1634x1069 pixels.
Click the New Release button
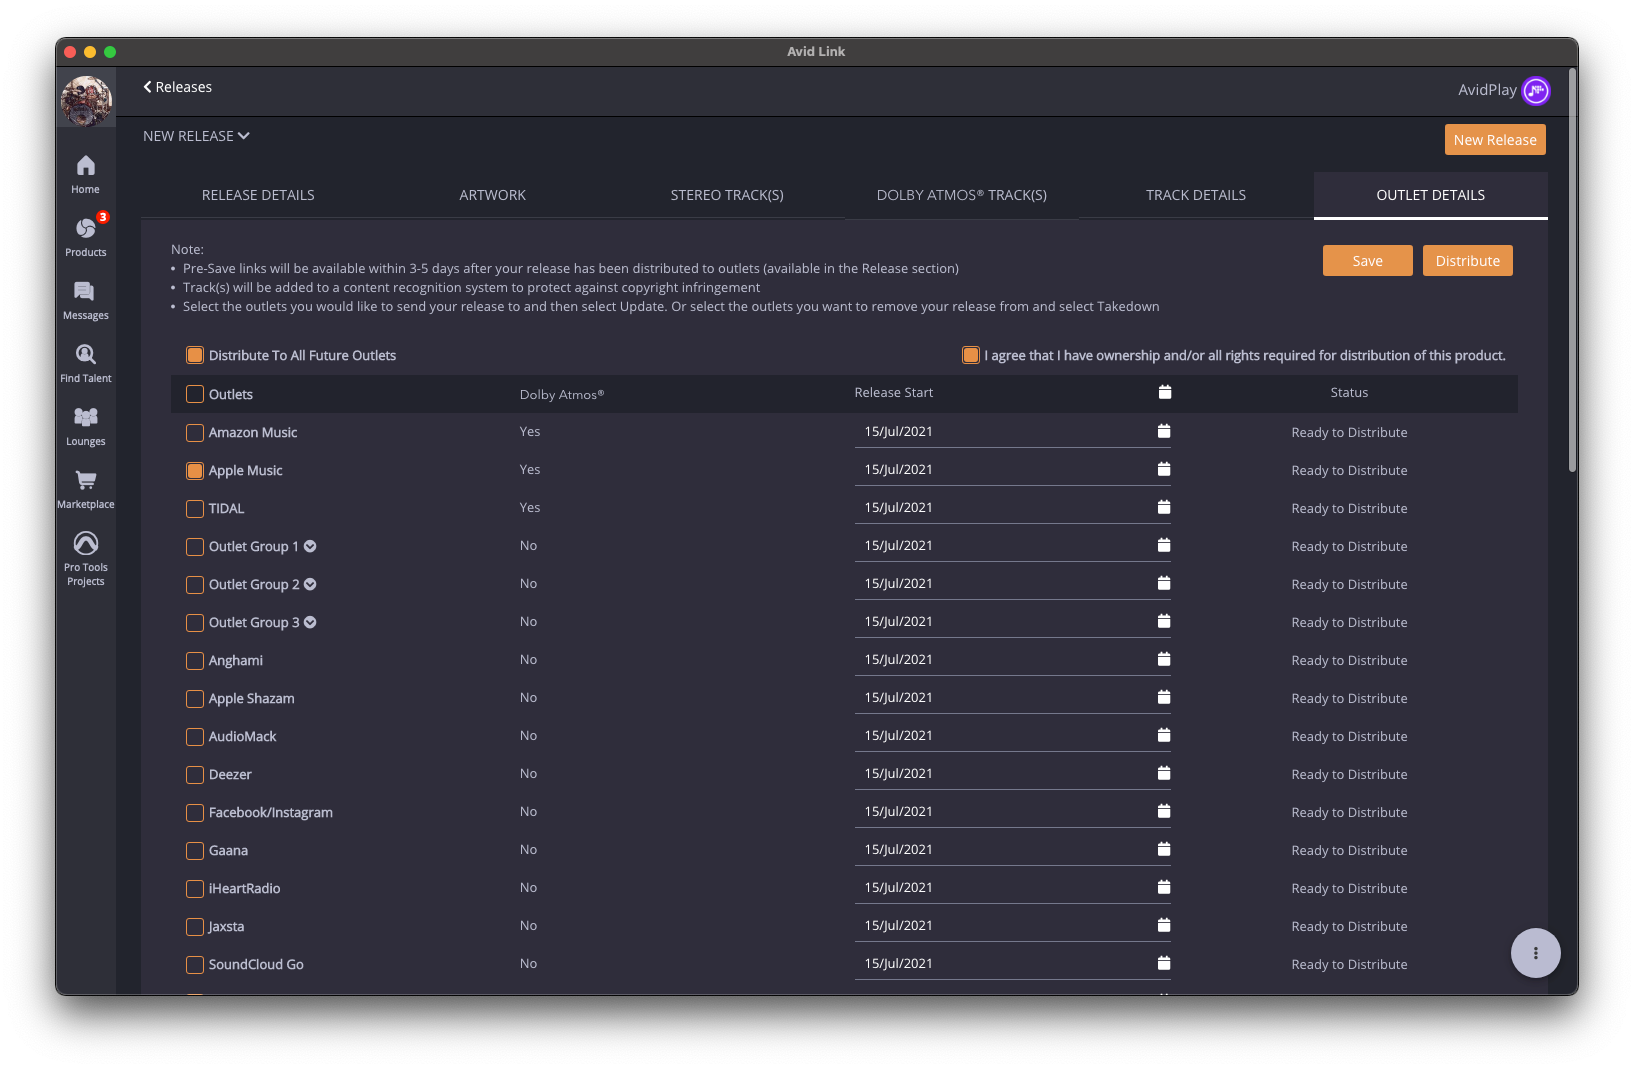point(1495,140)
